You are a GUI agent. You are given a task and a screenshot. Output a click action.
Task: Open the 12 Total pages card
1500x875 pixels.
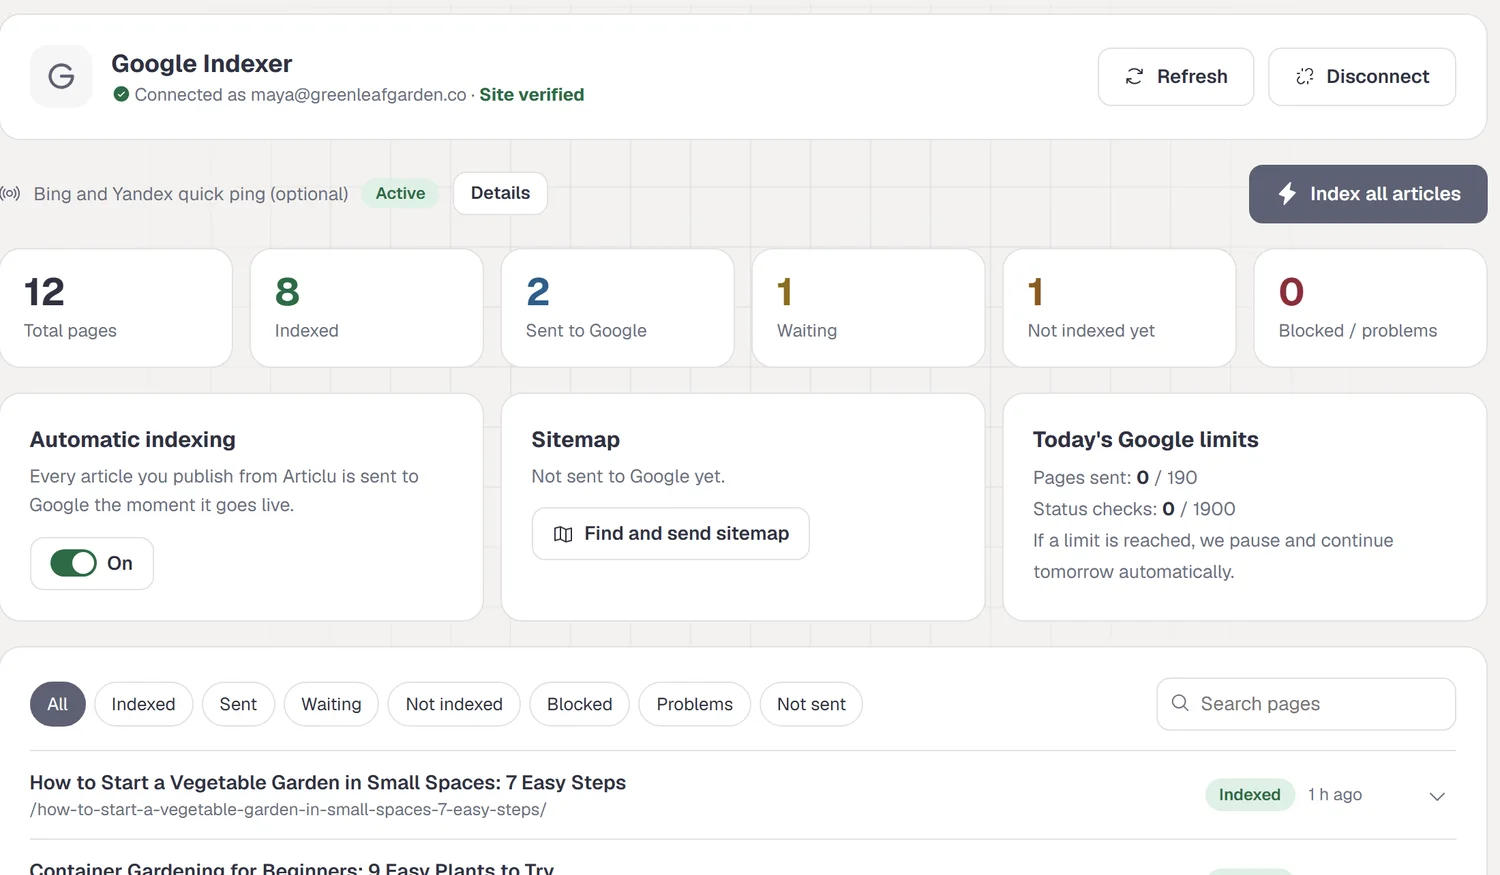click(x=116, y=308)
